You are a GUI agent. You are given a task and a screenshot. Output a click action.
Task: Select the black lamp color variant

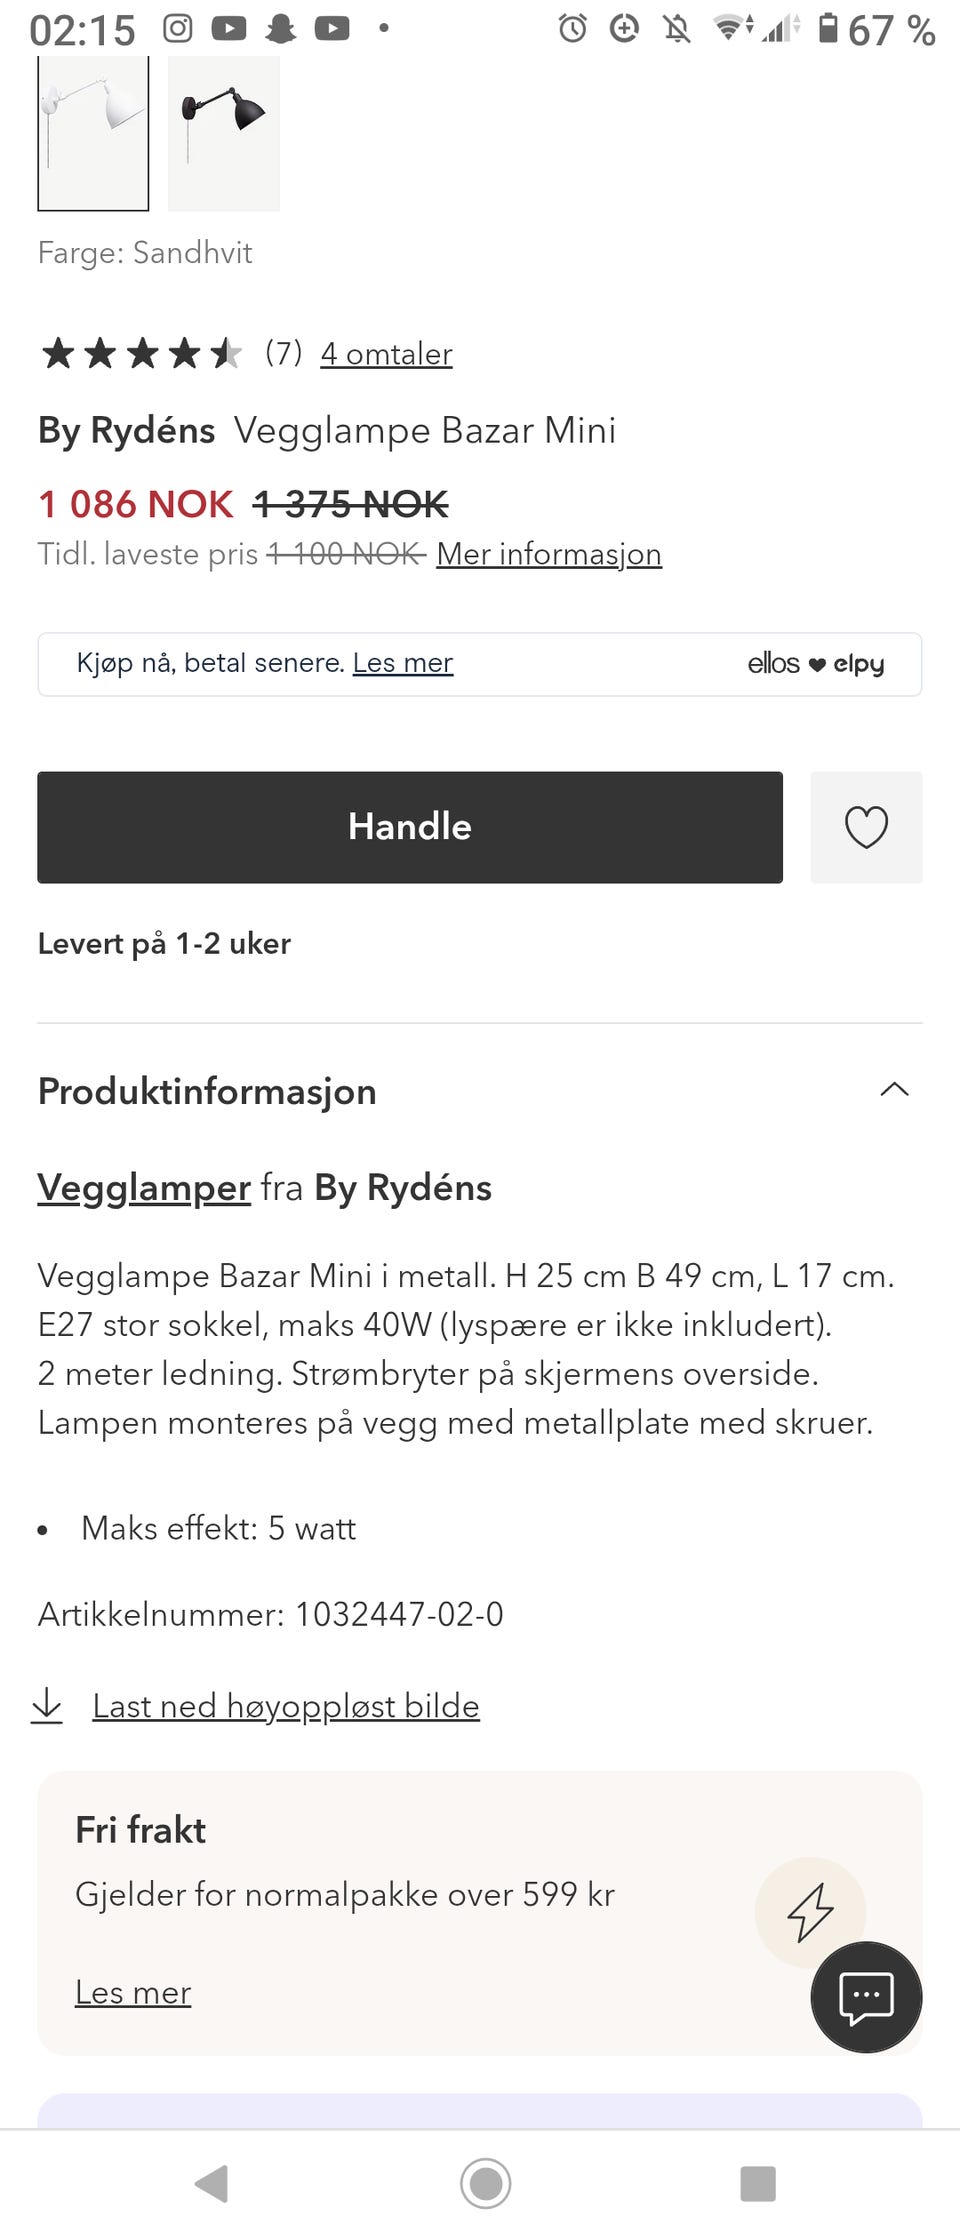224,133
